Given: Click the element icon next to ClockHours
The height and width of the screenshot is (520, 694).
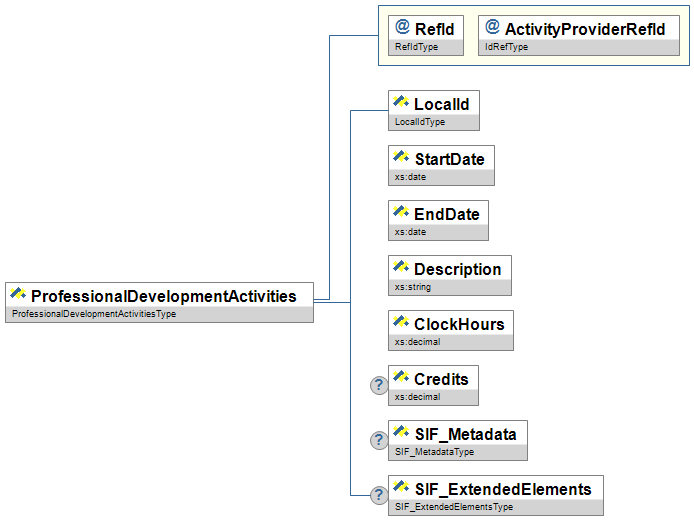Looking at the screenshot, I should pyautogui.click(x=402, y=323).
